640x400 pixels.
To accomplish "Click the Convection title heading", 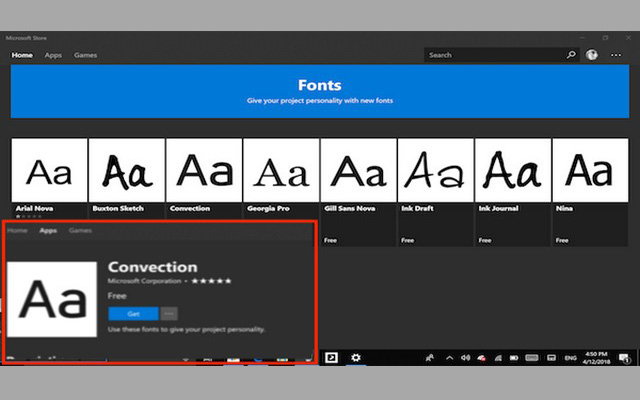I will point(153,267).
